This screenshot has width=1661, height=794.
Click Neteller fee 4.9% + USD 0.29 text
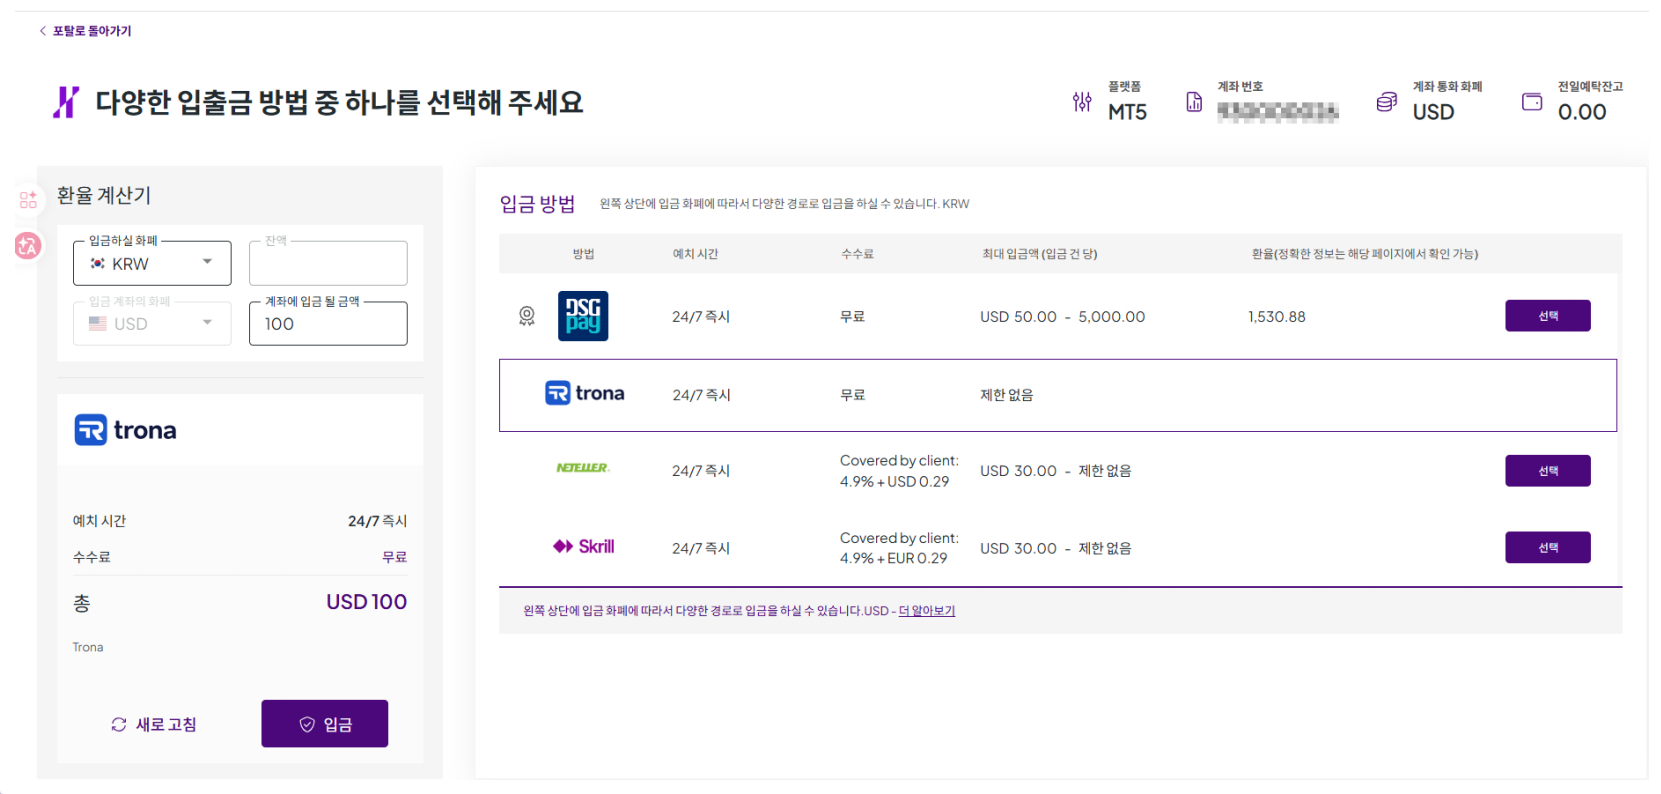pos(899,471)
